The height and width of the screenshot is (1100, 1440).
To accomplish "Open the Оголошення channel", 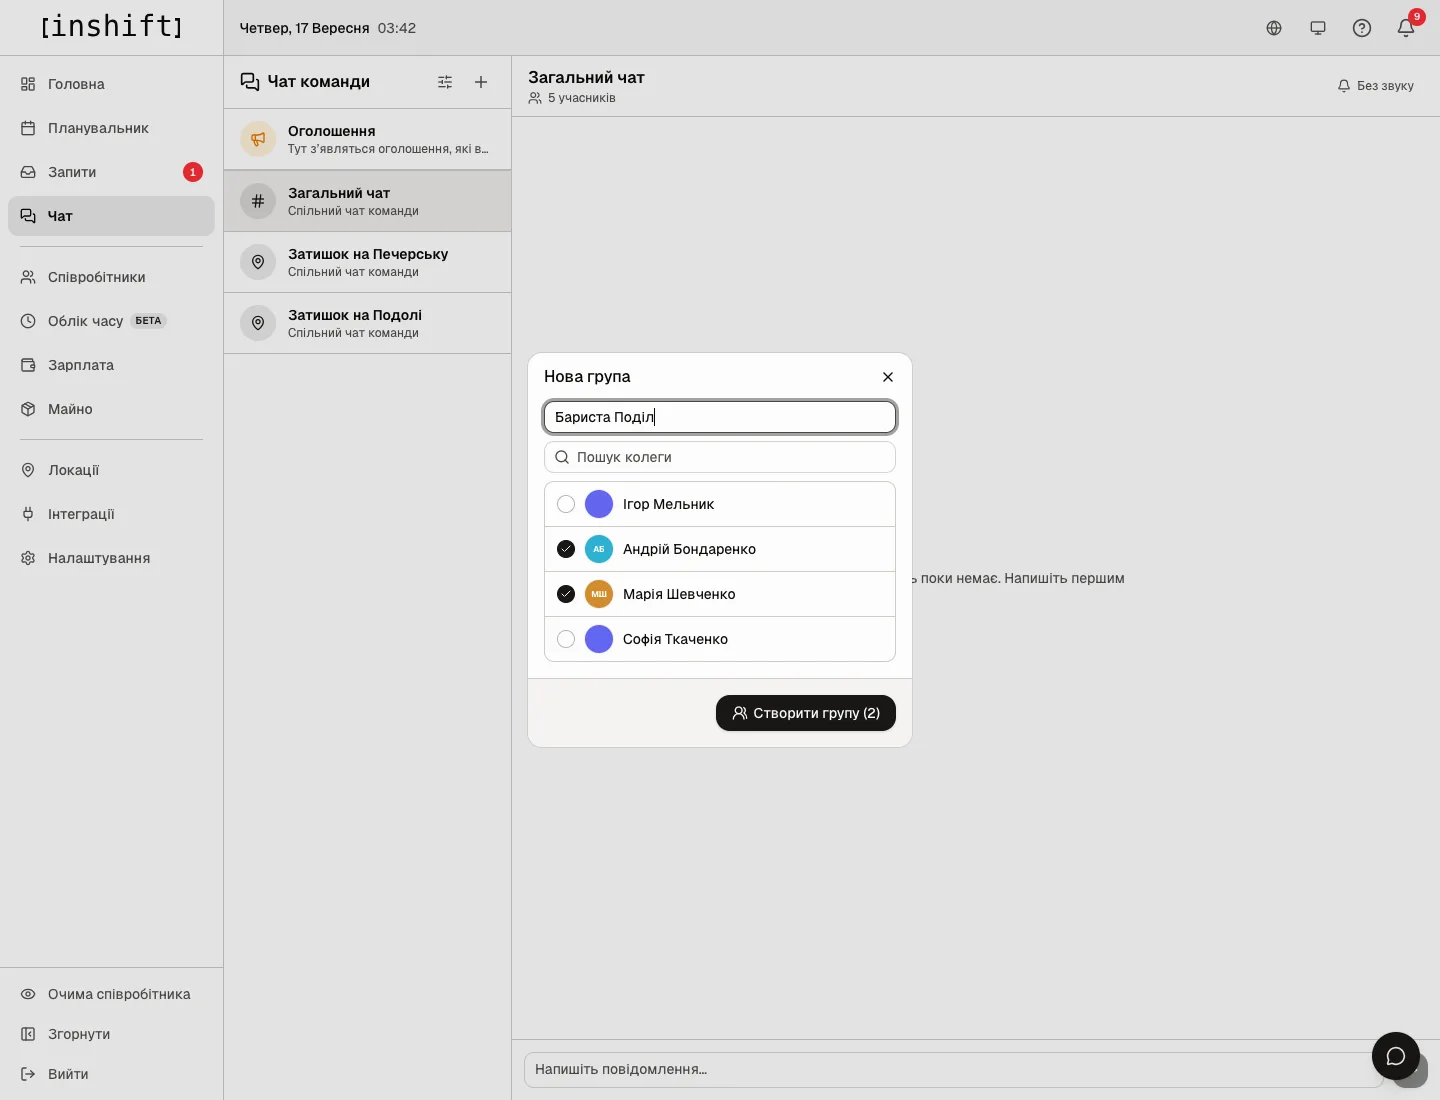I will [x=367, y=139].
